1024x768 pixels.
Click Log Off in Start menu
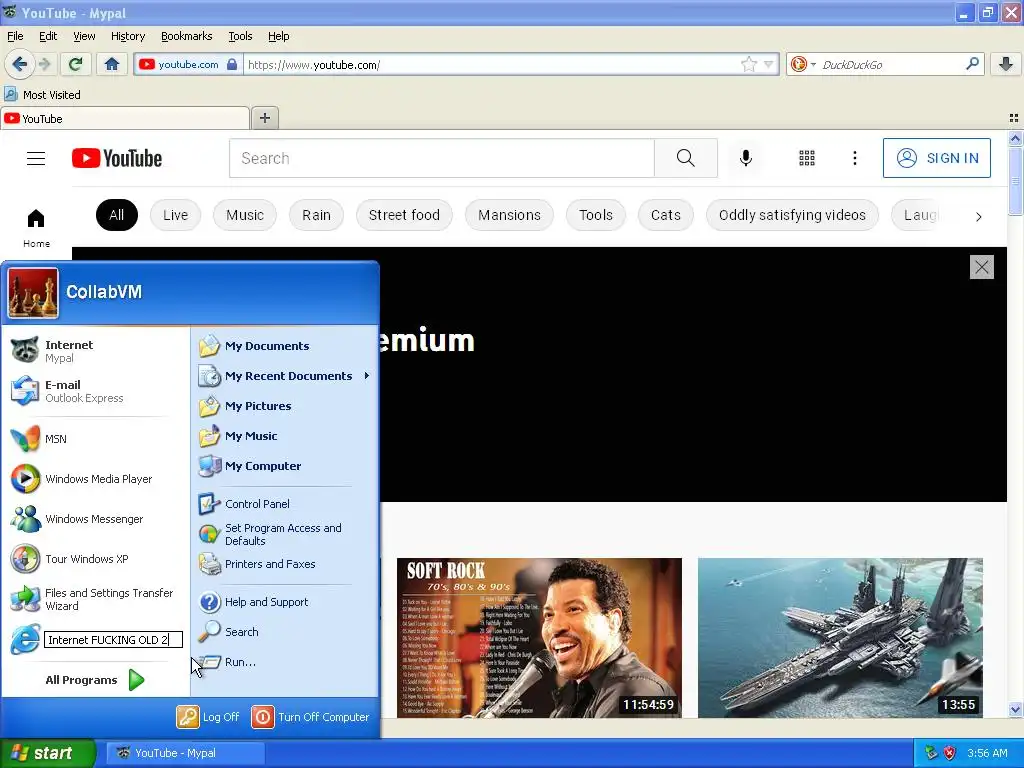coord(208,716)
